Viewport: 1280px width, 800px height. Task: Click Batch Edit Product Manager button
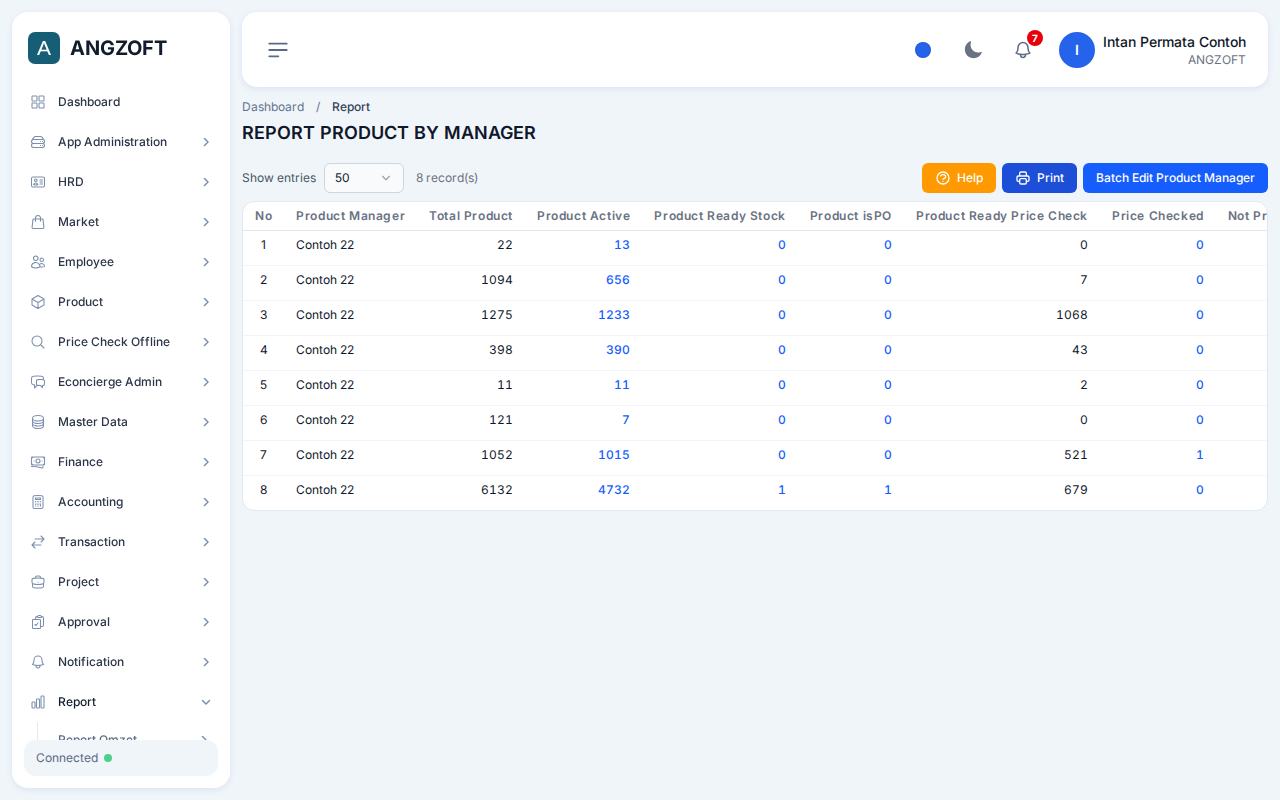pos(1175,178)
